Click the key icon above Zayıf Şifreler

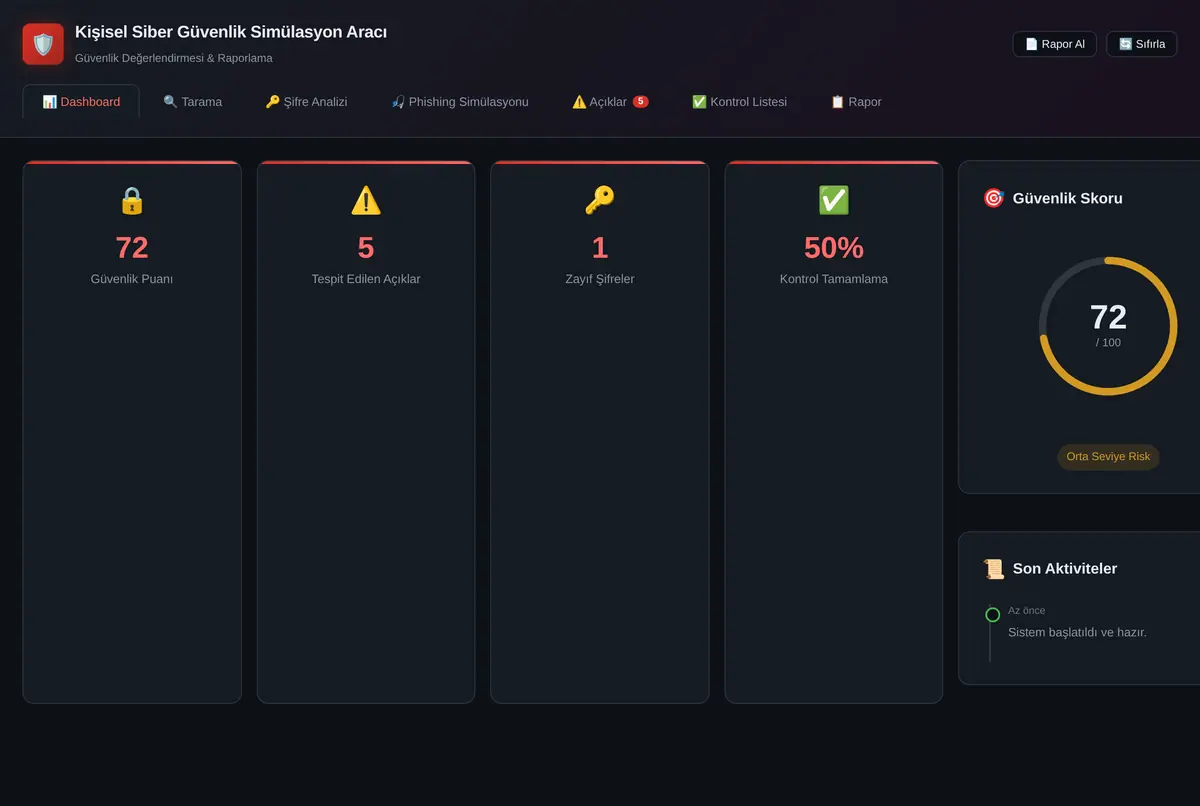coord(600,200)
